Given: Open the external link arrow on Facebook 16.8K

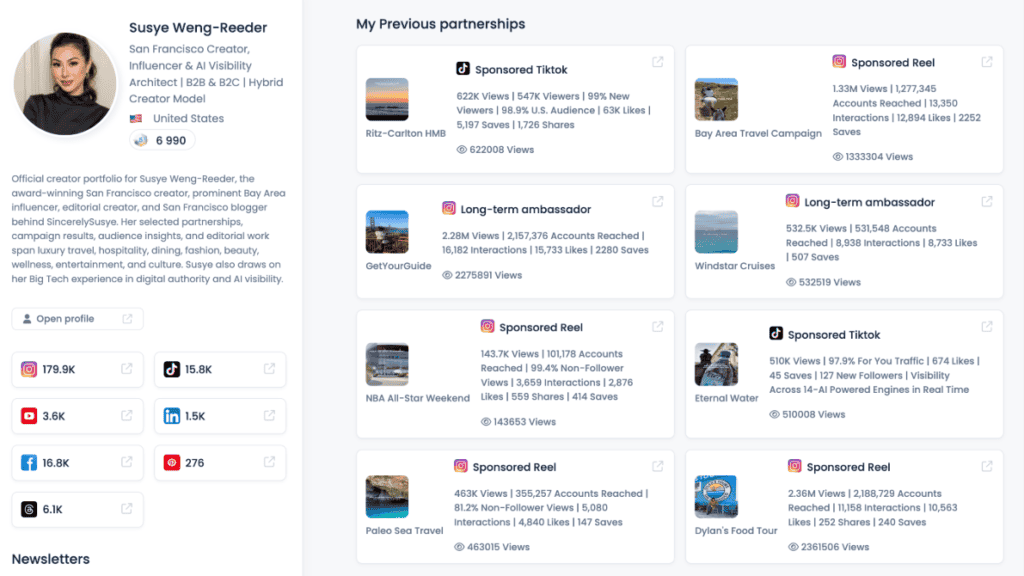Looking at the screenshot, I should pos(127,462).
